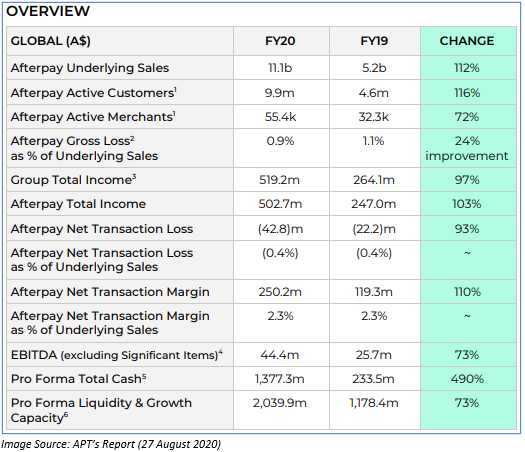525x452 pixels.
Task: Click the 502.7m Afterpay Total Income value
Action: click(280, 204)
